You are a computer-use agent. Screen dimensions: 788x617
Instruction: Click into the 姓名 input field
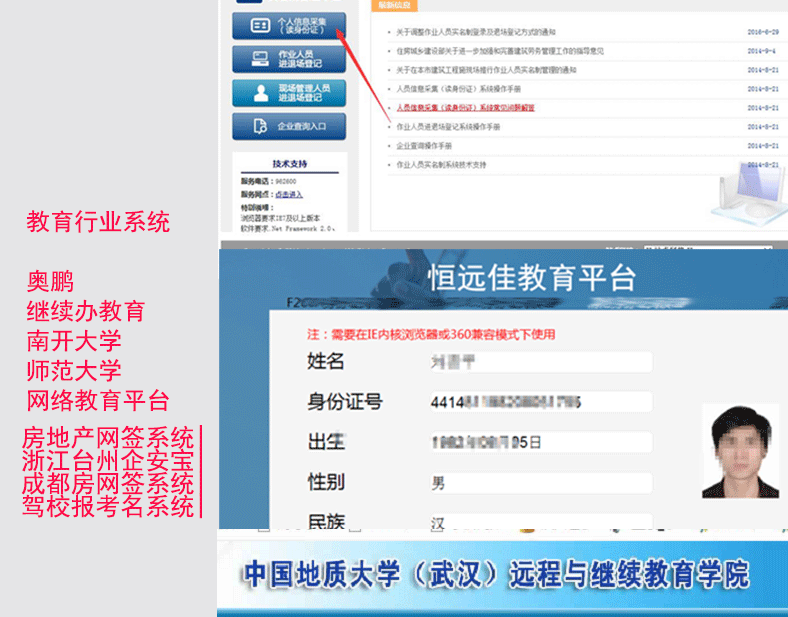541,362
